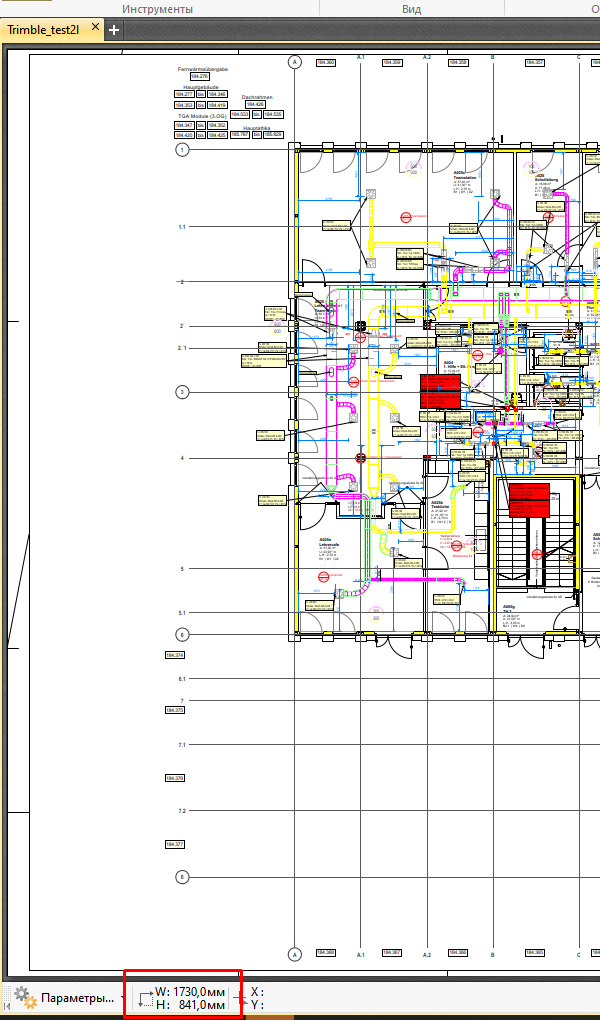Screen dimensions: 600x1020
Task: Click the Y: coordinate readout
Action: coord(257,1005)
